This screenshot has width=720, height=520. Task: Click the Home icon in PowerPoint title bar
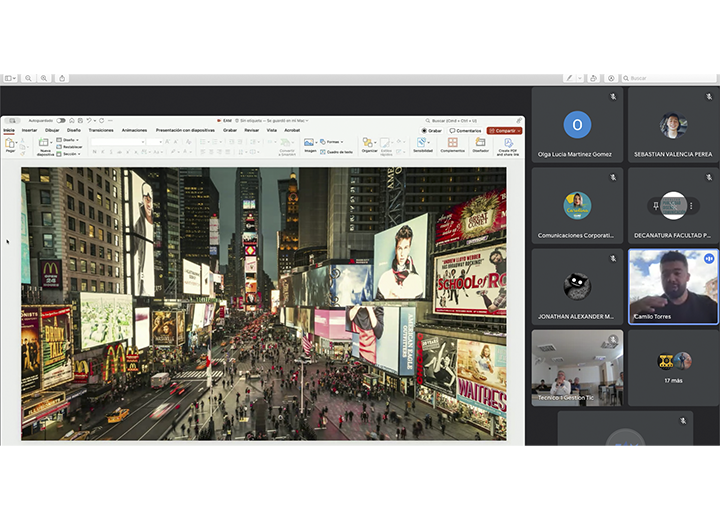click(x=72, y=121)
